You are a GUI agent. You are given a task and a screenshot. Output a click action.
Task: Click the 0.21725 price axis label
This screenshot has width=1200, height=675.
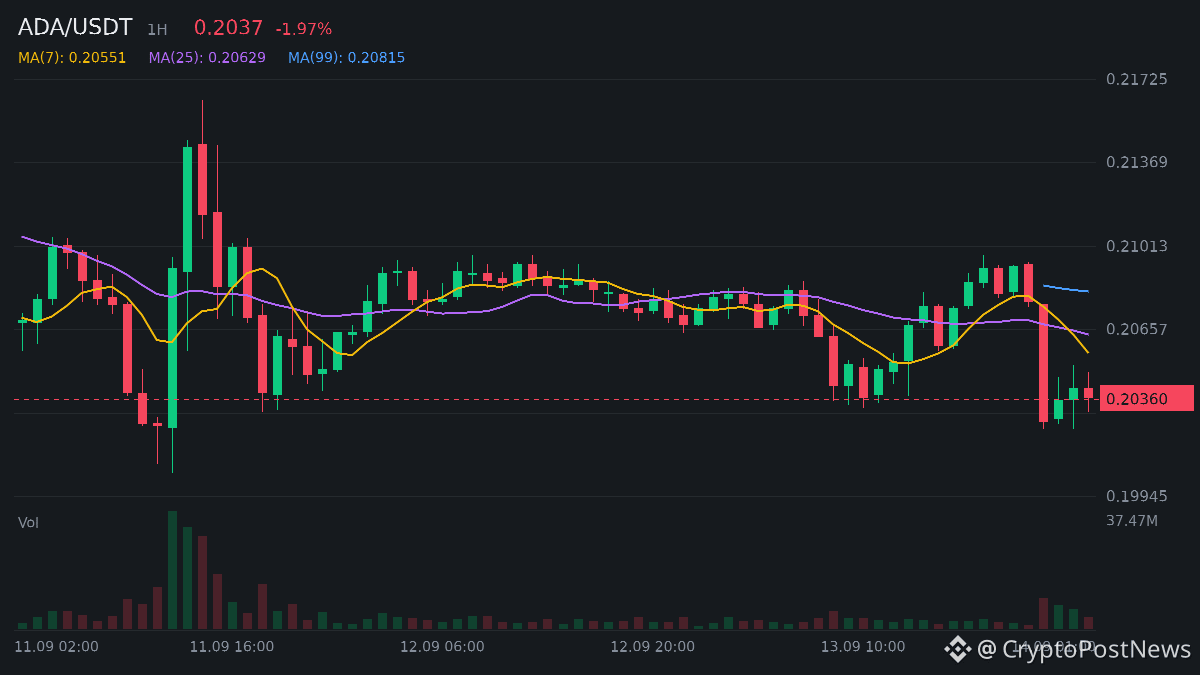1137,79
